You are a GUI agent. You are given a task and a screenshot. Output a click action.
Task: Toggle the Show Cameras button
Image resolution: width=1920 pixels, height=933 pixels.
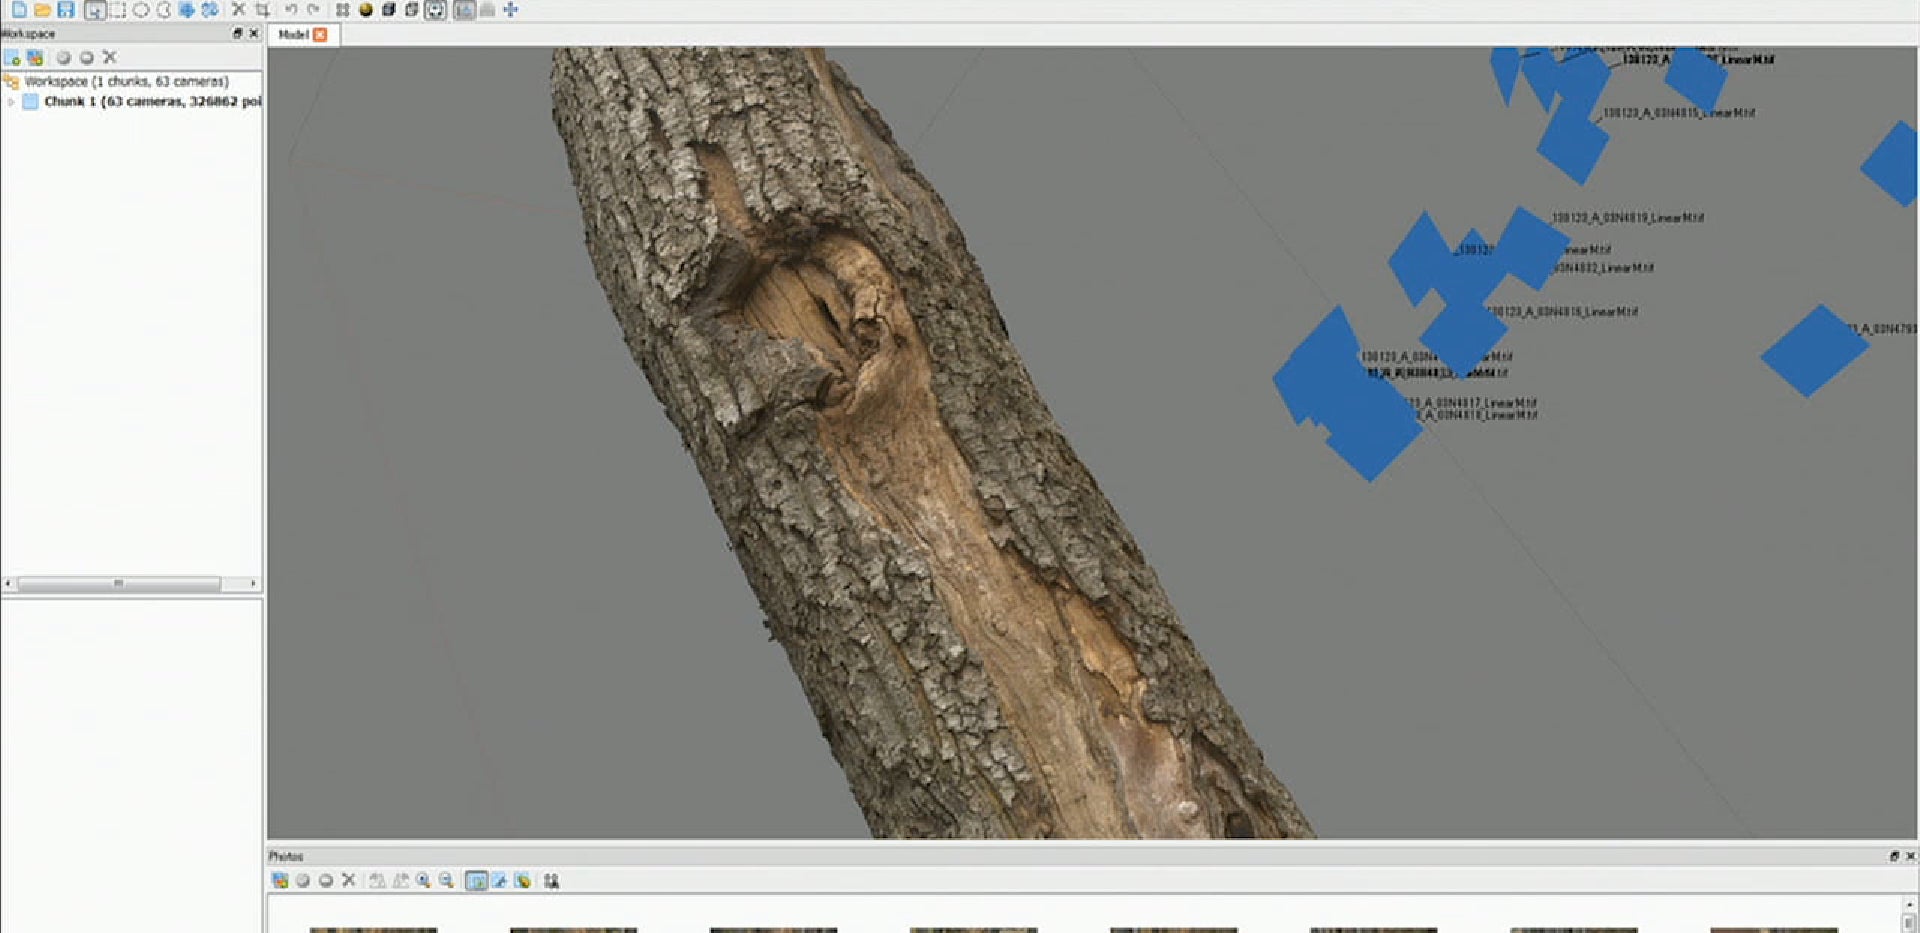click(x=435, y=10)
